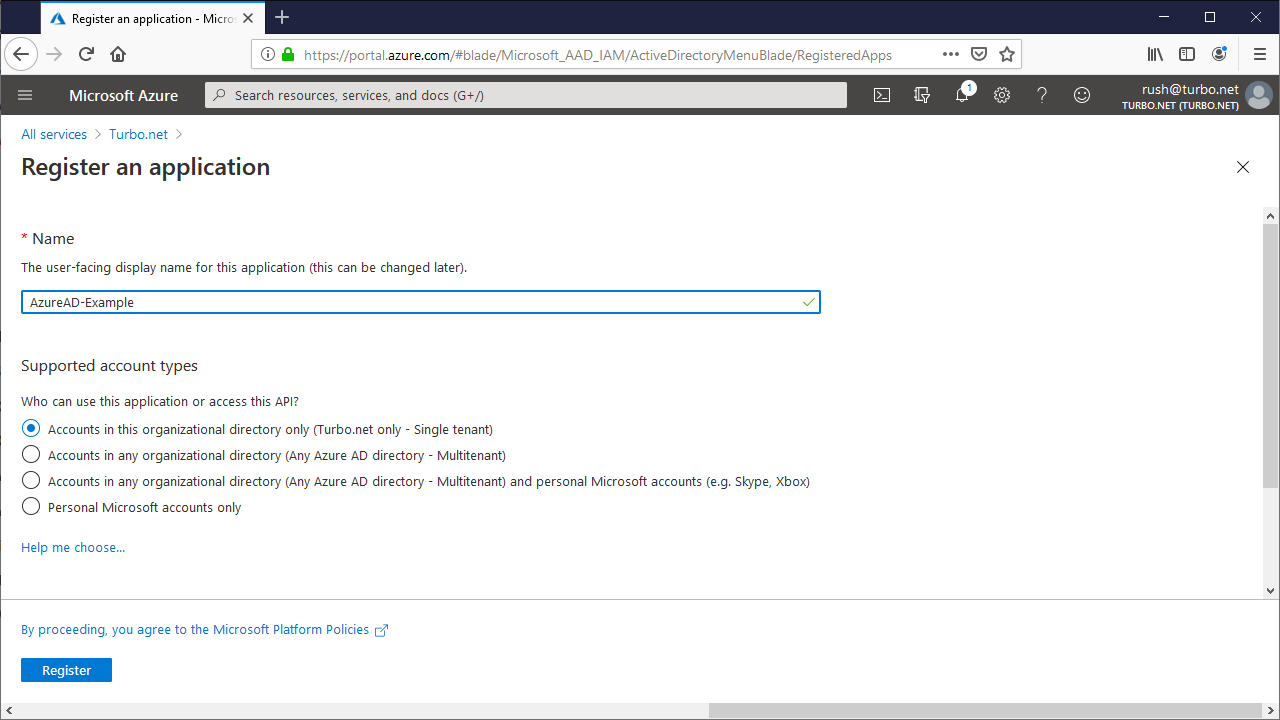Viewport: 1280px width, 720px height.
Task: Open portal settings via gear icon
Action: (1001, 94)
